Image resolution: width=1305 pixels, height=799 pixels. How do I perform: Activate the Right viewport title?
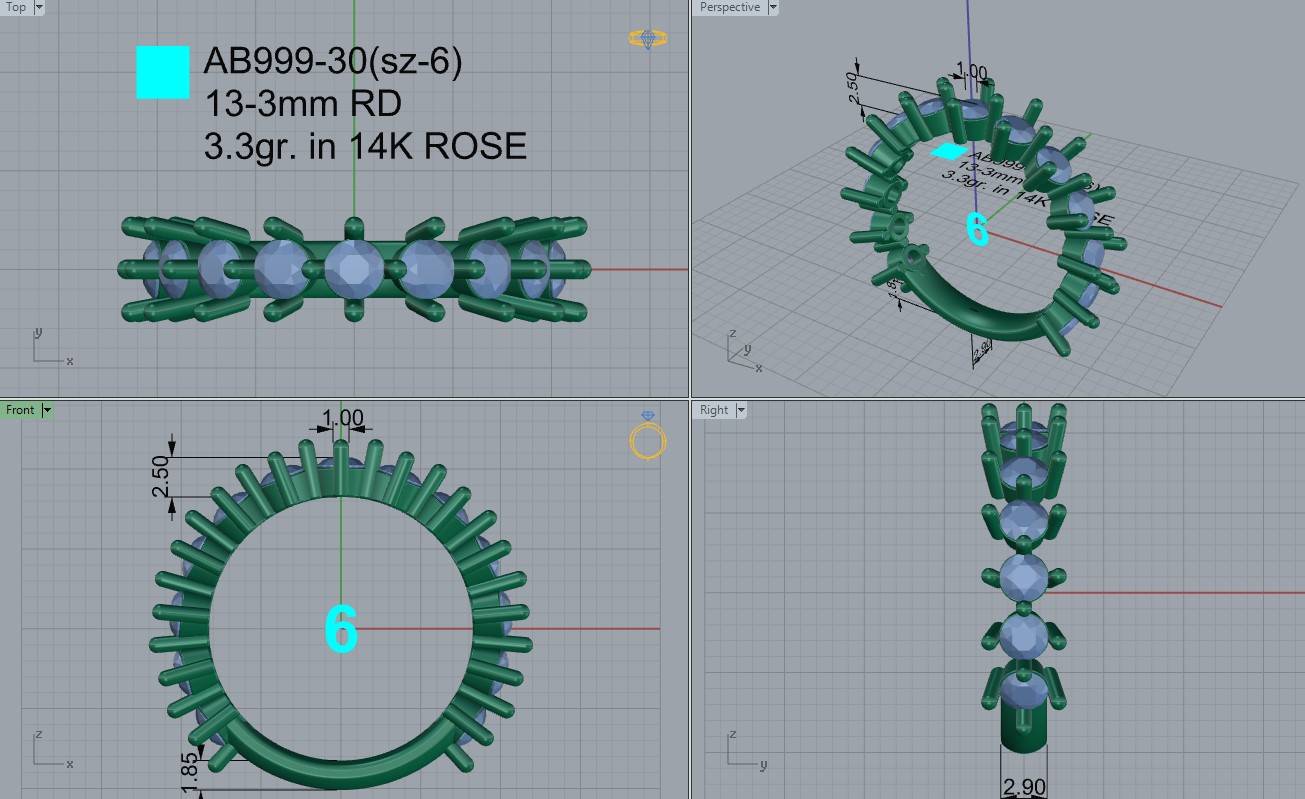(x=714, y=410)
